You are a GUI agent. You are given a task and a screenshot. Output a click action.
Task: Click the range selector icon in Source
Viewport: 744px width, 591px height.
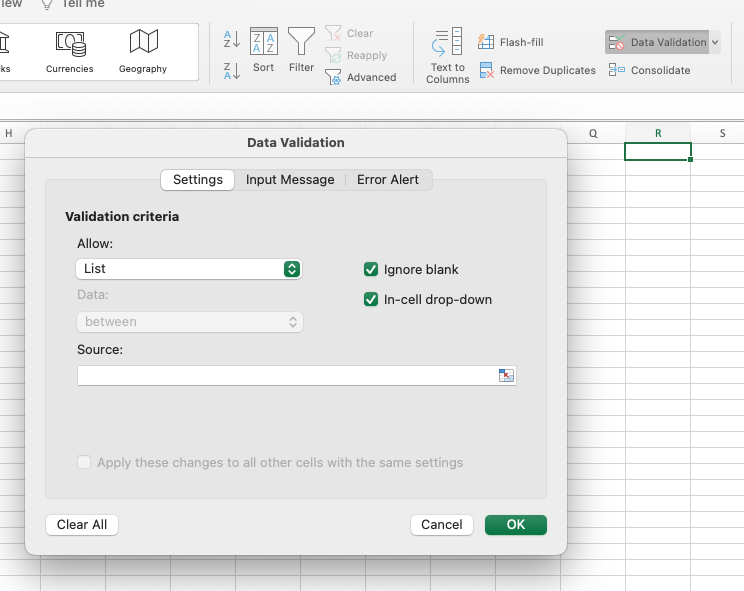tap(506, 375)
